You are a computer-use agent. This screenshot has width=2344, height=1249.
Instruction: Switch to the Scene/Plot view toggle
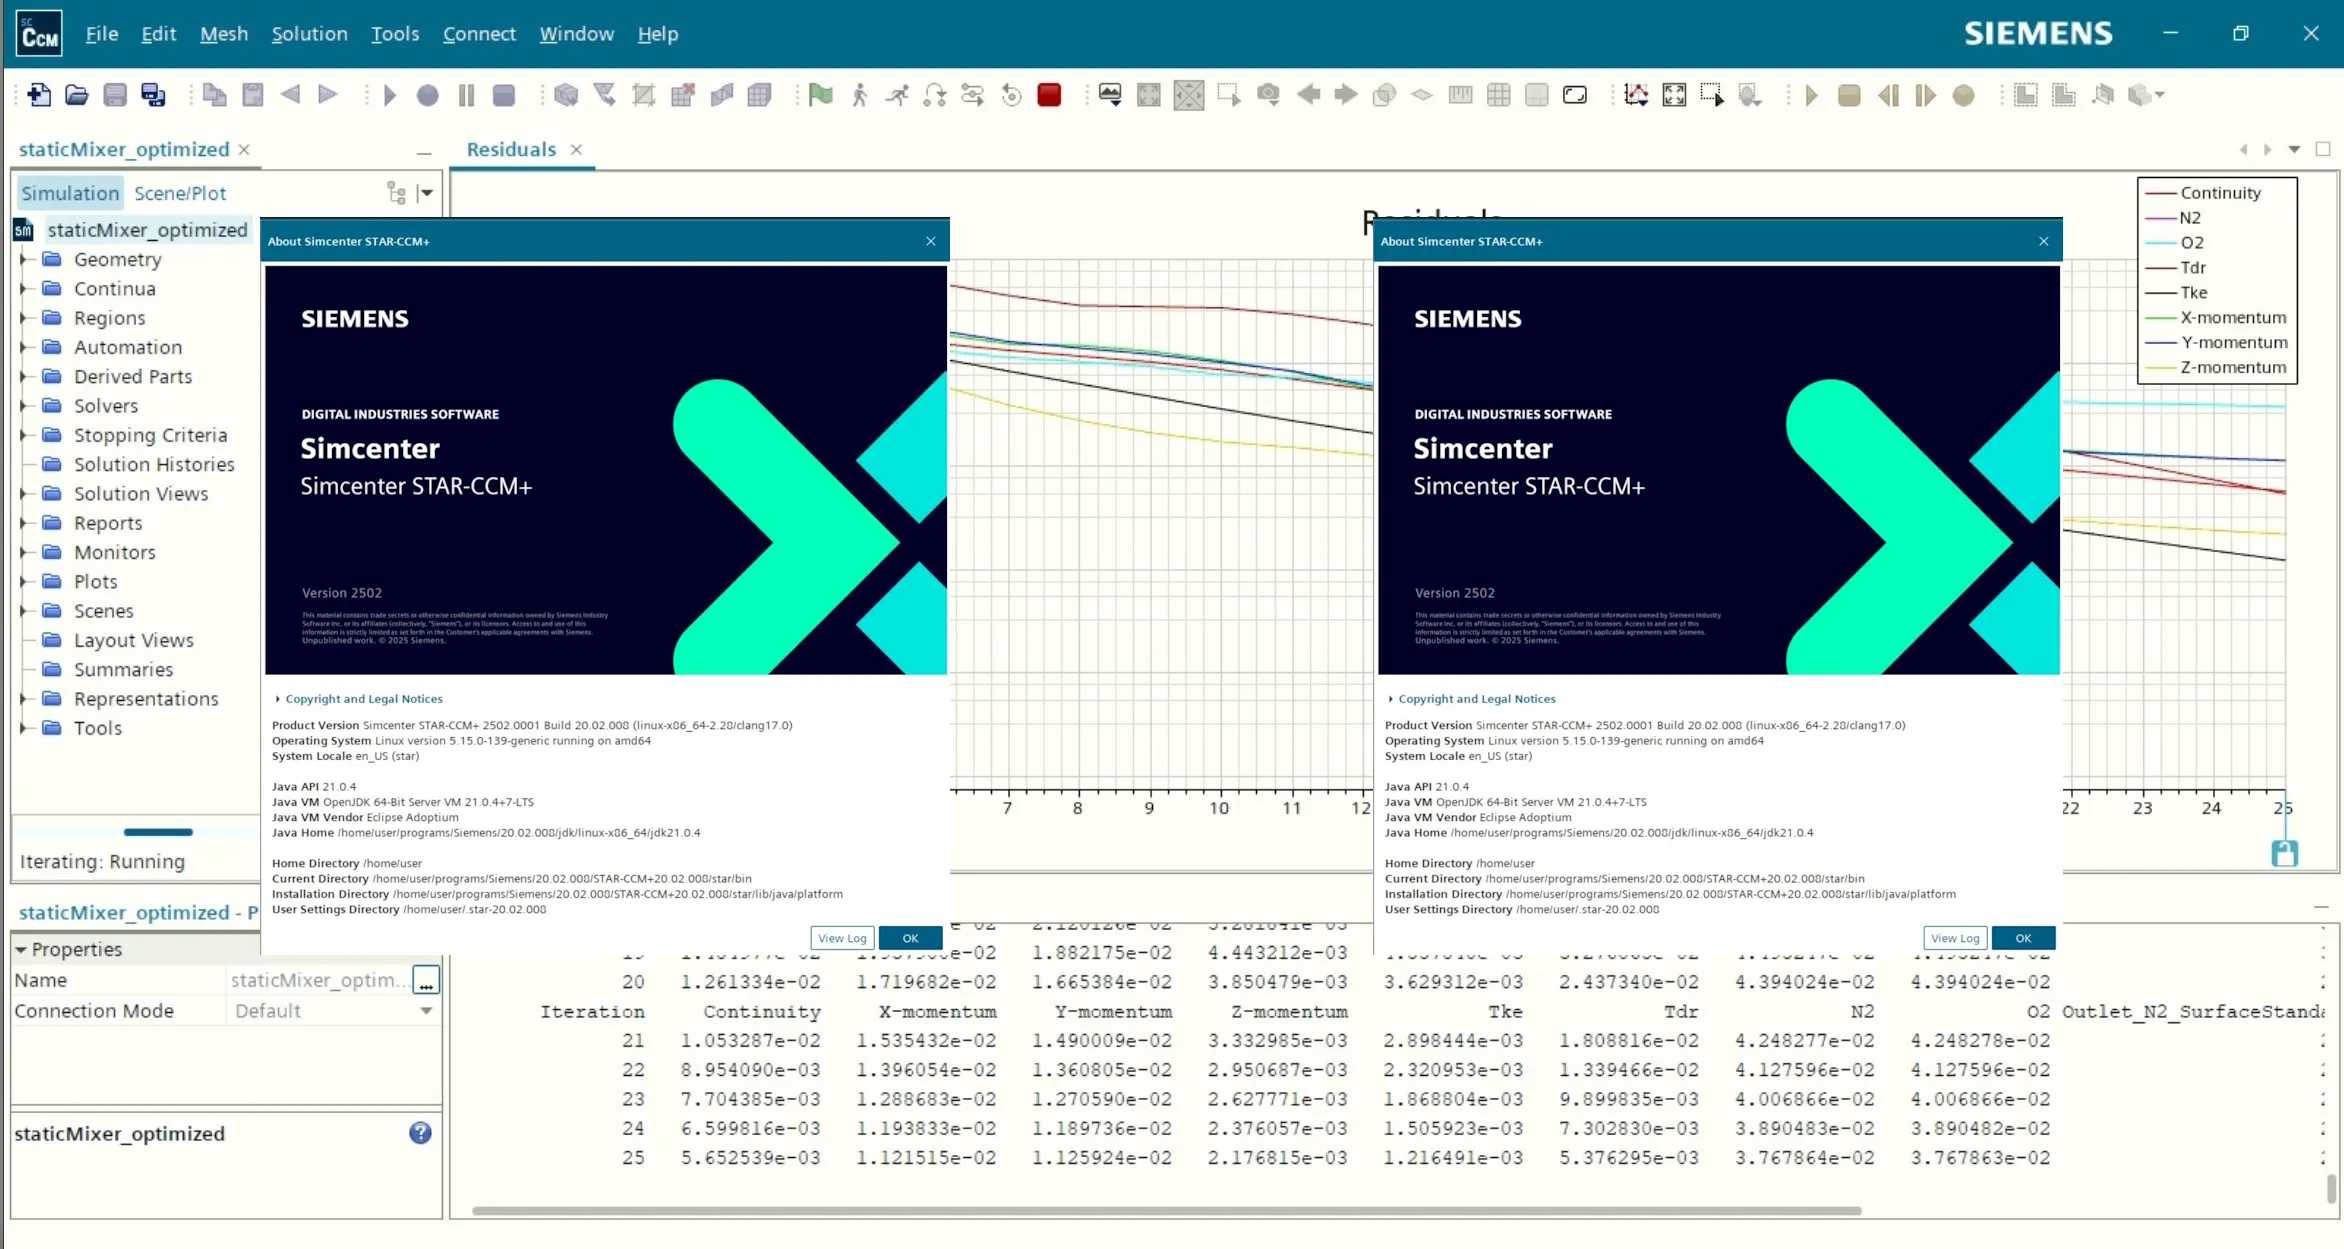tap(180, 193)
